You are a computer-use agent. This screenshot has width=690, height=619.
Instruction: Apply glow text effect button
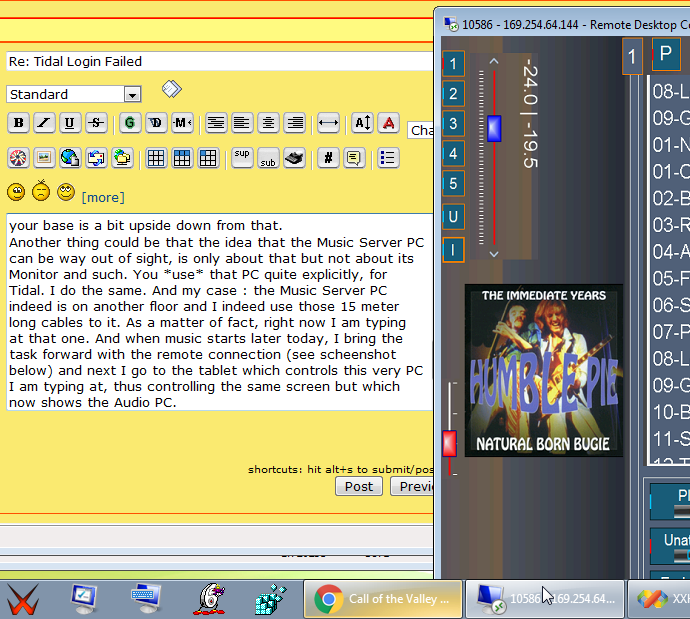(130, 123)
